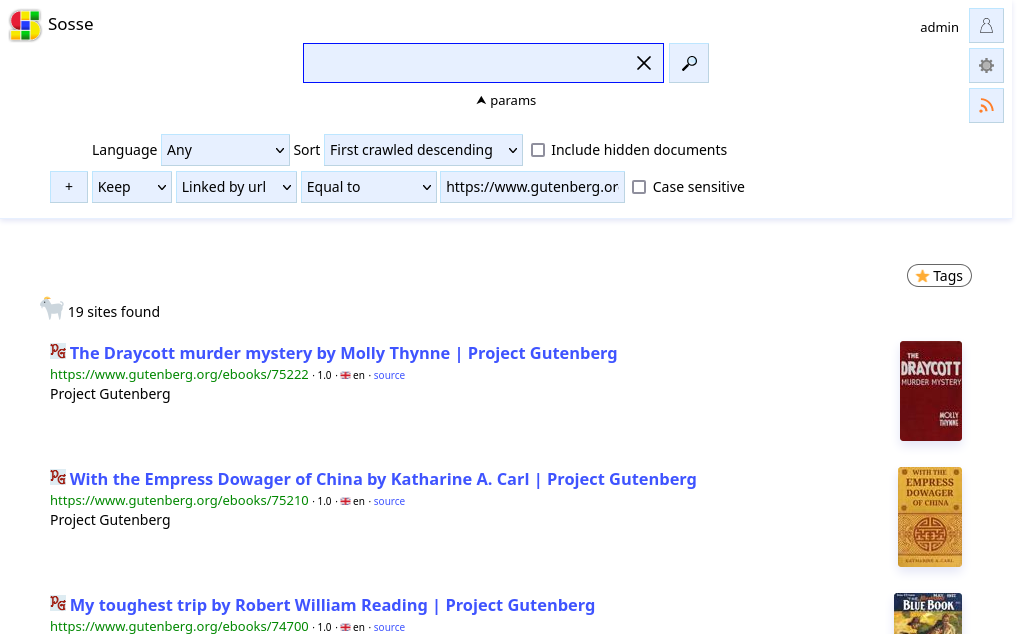Open source link for Empress Dowager result

[389, 501]
